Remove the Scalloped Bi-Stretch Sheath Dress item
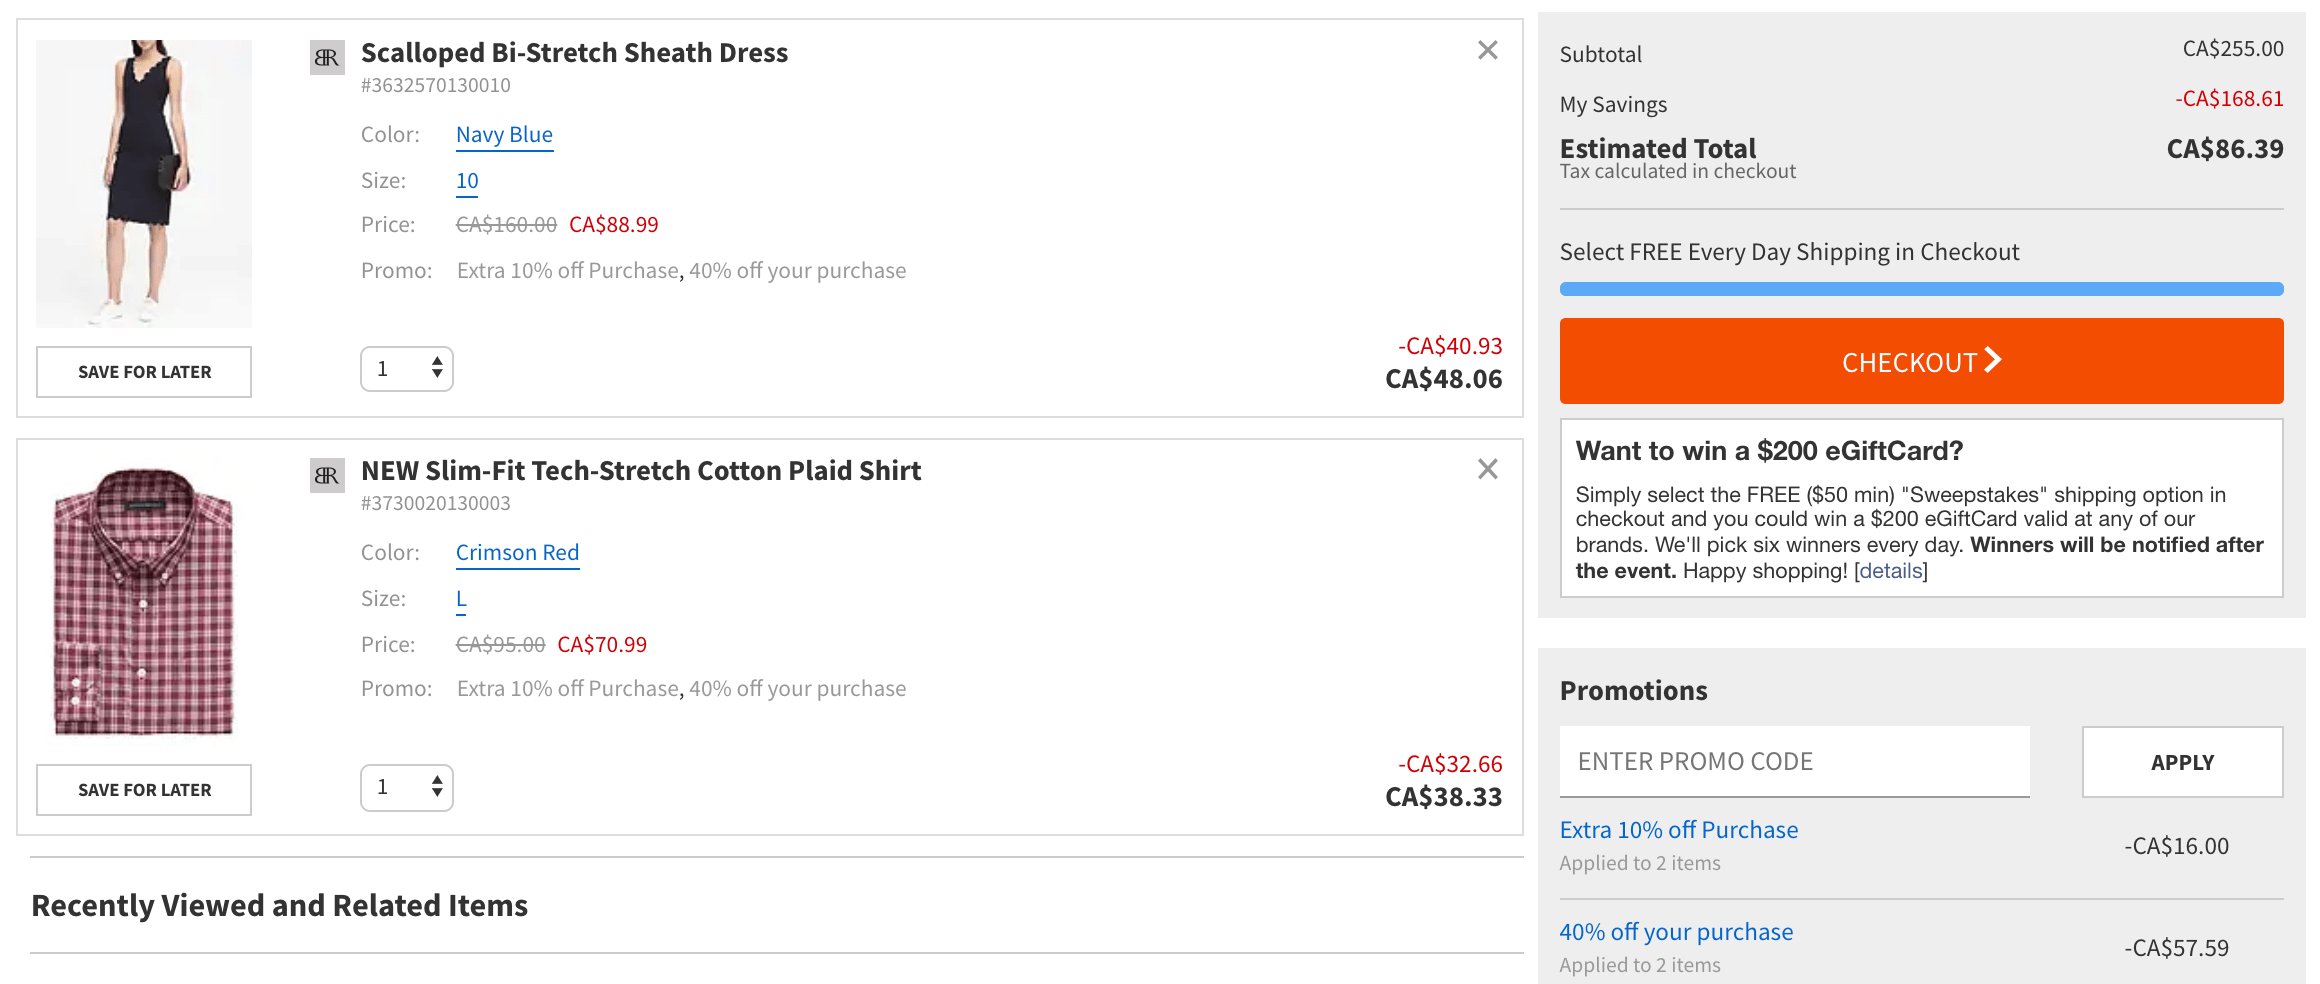 point(1487,50)
